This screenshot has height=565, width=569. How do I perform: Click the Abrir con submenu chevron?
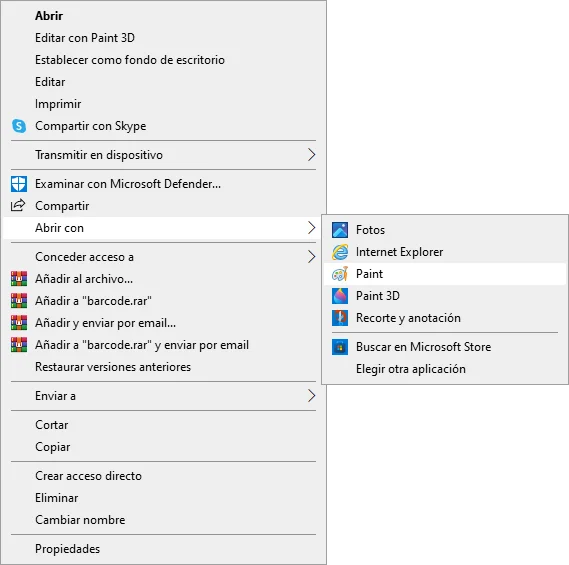coord(311,228)
